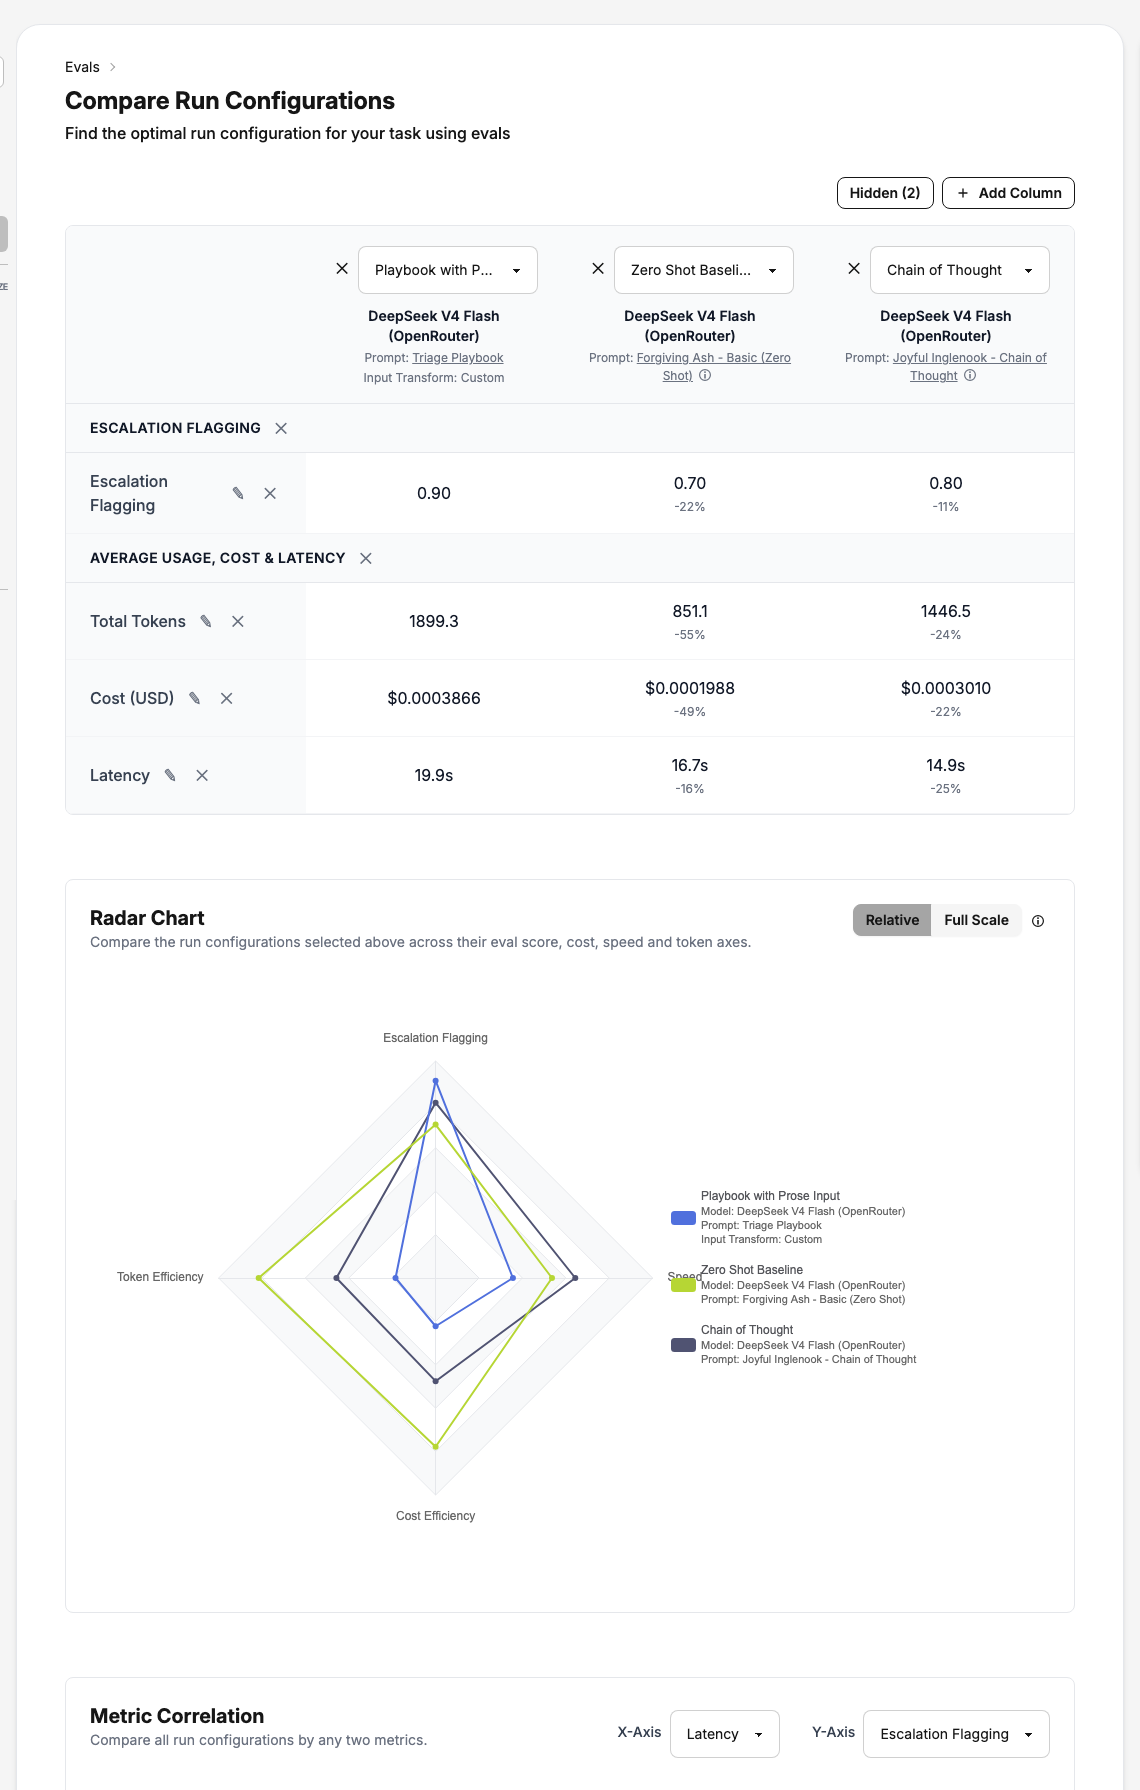Open the Zero Shot Baseline column dropdown
This screenshot has height=1790, width=1140.
704,270
